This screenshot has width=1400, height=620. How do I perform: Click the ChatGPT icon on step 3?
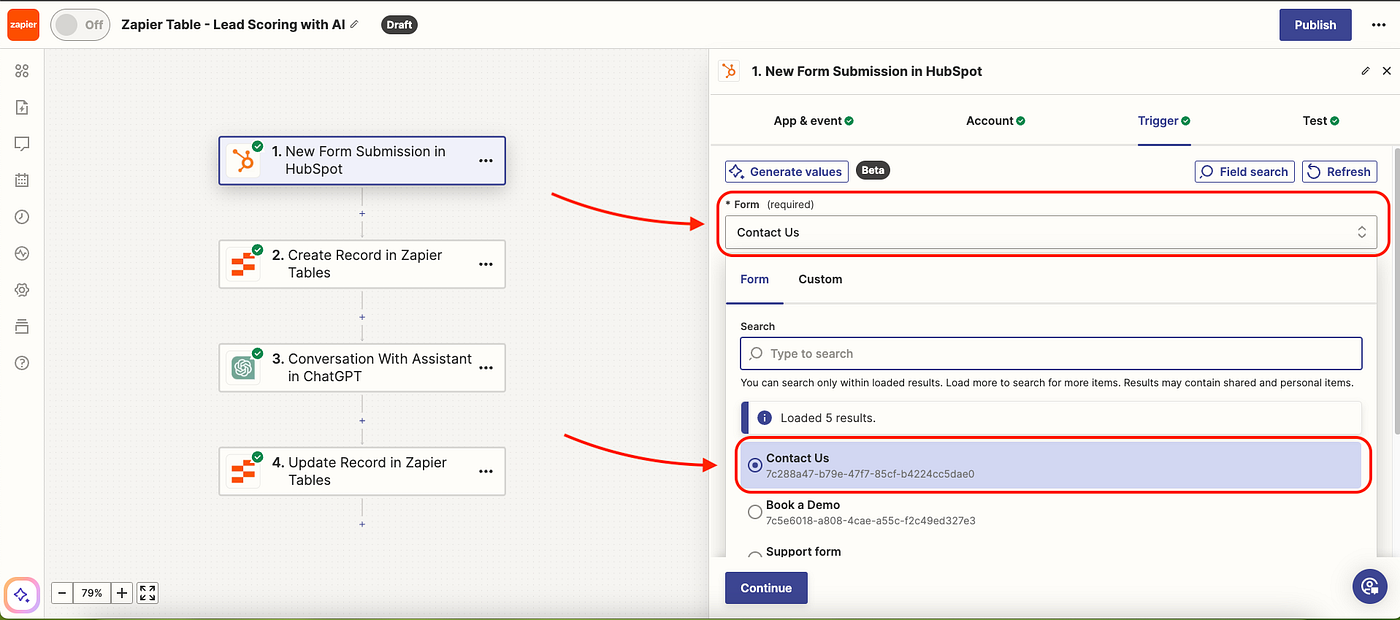tap(243, 368)
